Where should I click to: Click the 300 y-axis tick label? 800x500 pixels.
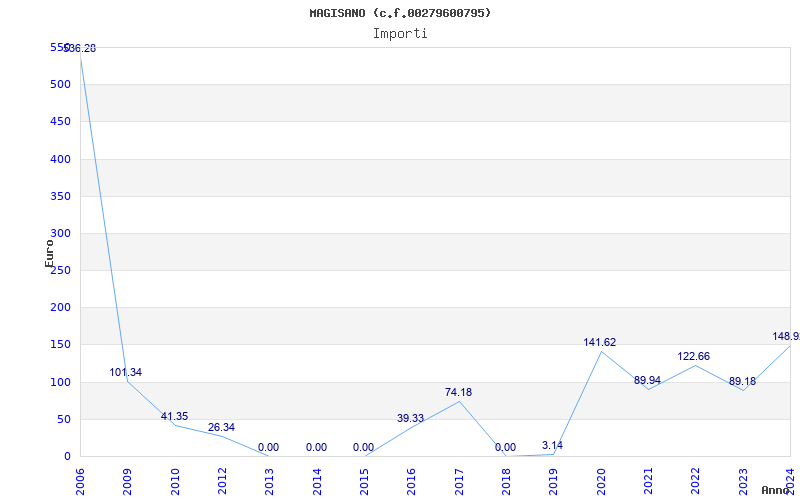pyautogui.click(x=60, y=233)
